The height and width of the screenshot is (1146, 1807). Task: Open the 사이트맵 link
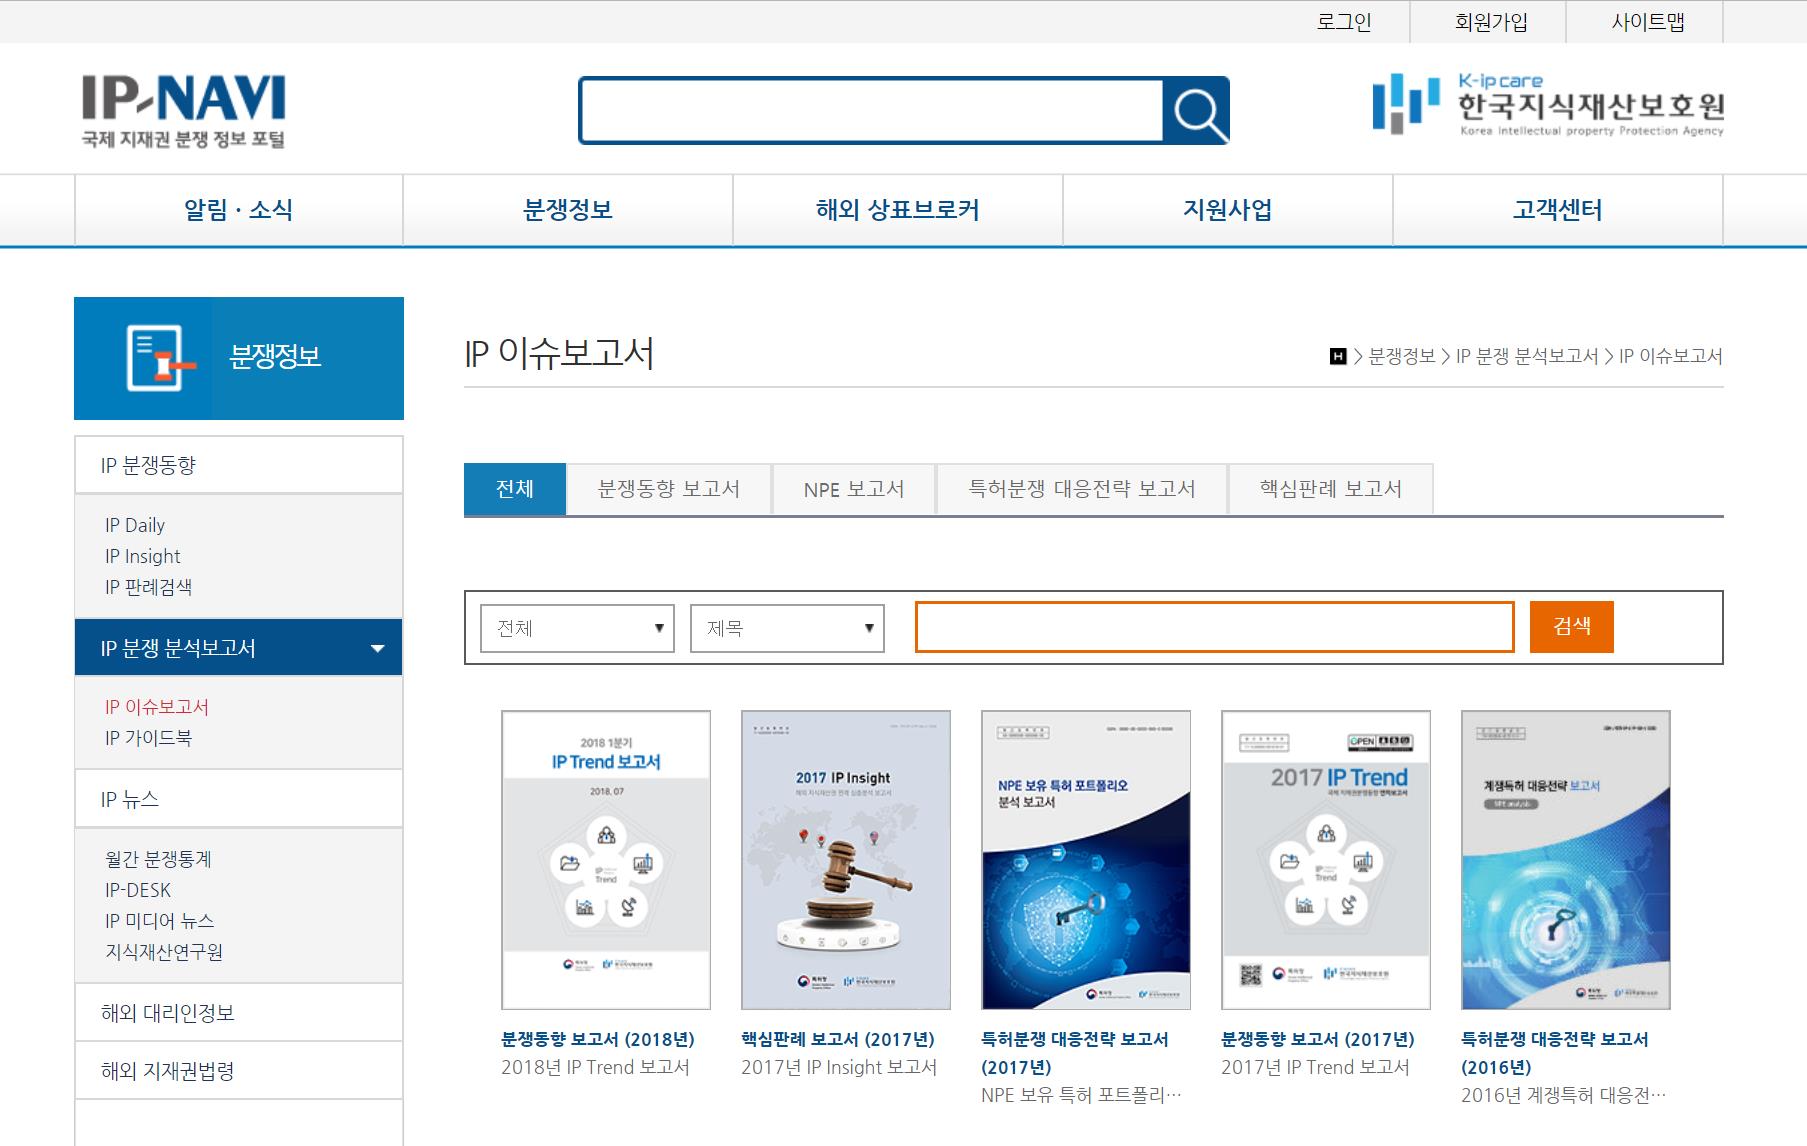1648,22
